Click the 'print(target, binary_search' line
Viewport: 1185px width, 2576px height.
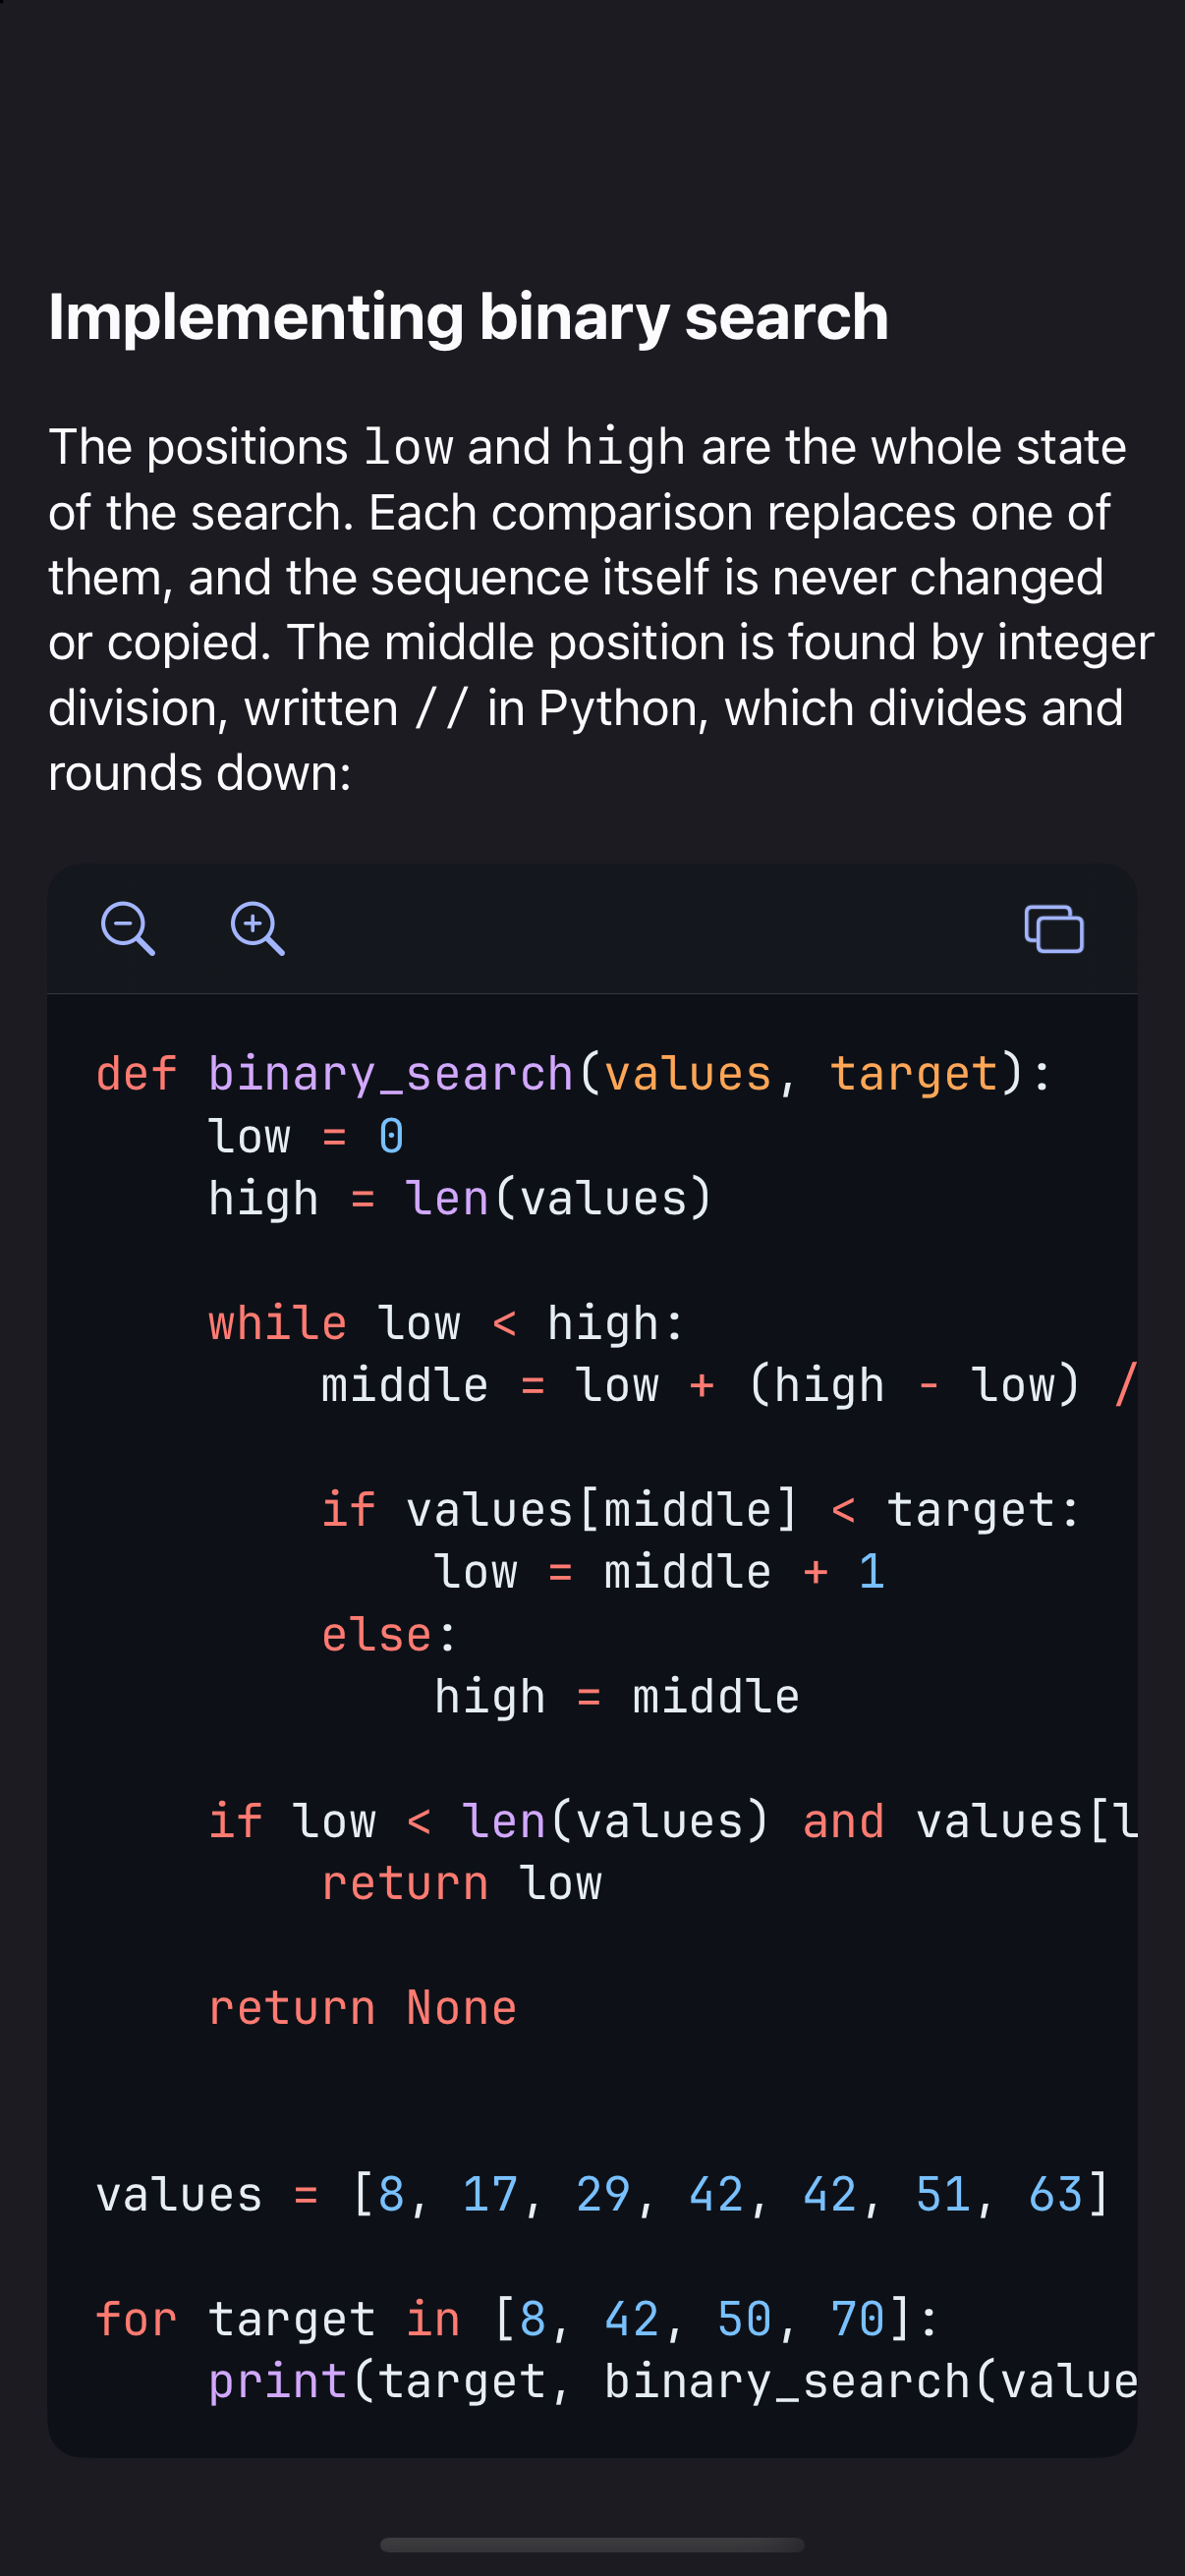[673, 2382]
